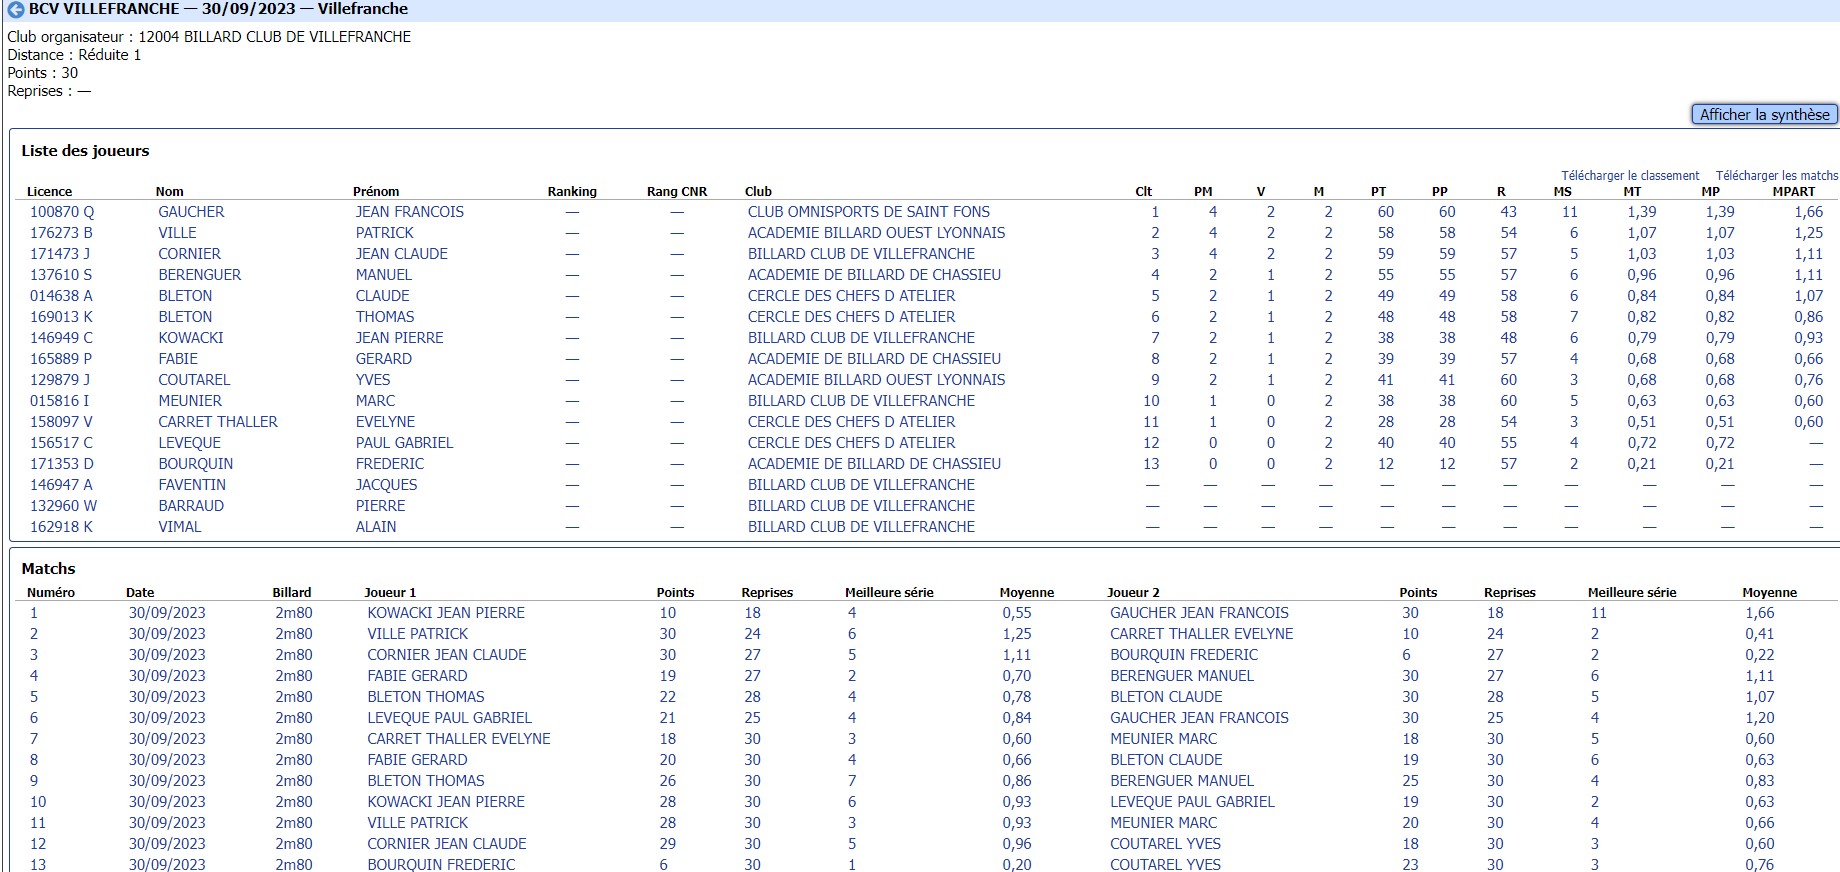Click the MPART column header
The image size is (1840, 872).
coord(1794,191)
